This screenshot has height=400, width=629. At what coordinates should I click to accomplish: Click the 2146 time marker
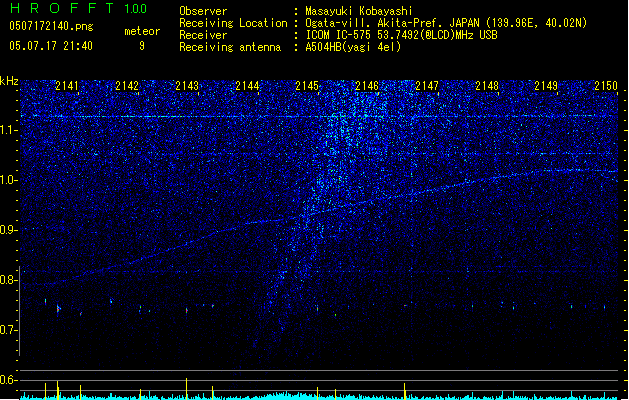point(367,85)
